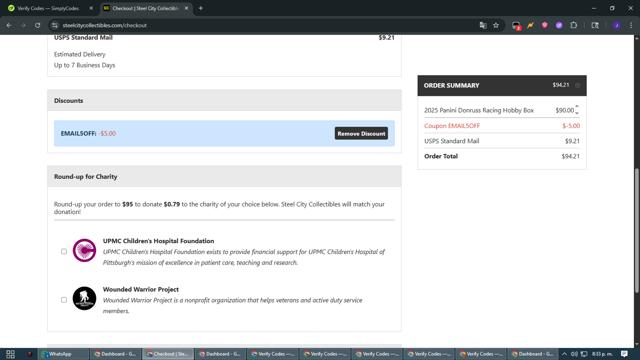Click the scrollbar up arrow
This screenshot has height=360, width=640.
tap(637, 38)
